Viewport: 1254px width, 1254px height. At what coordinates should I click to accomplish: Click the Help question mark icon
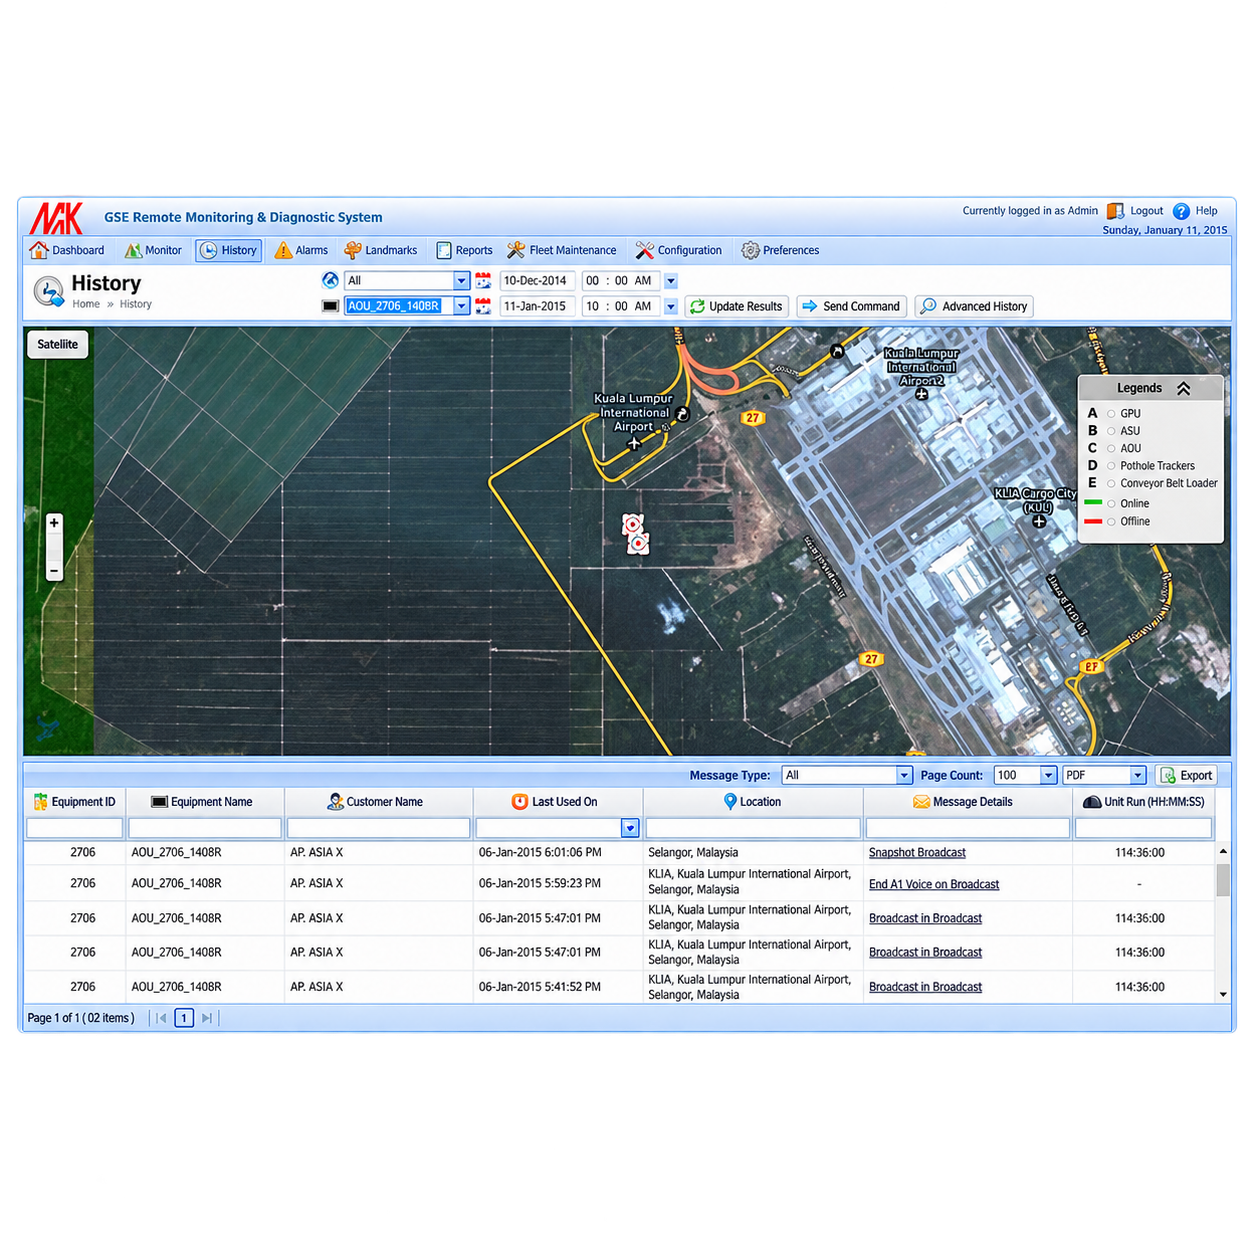pos(1181,211)
